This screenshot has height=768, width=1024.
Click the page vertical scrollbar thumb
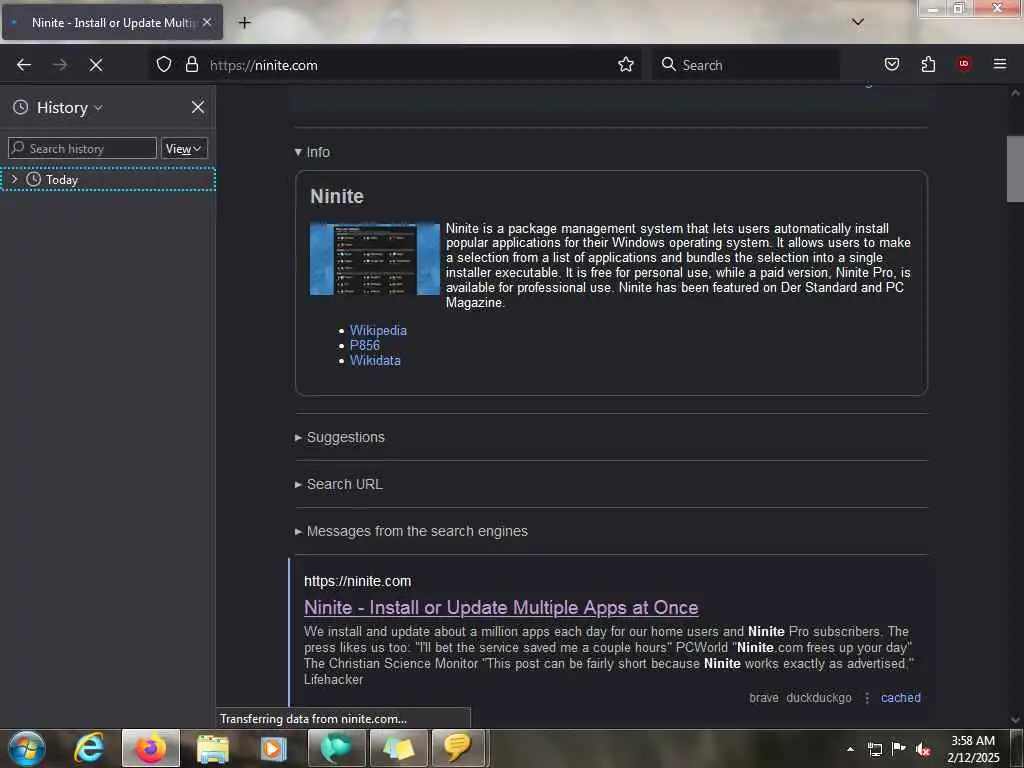point(1015,169)
